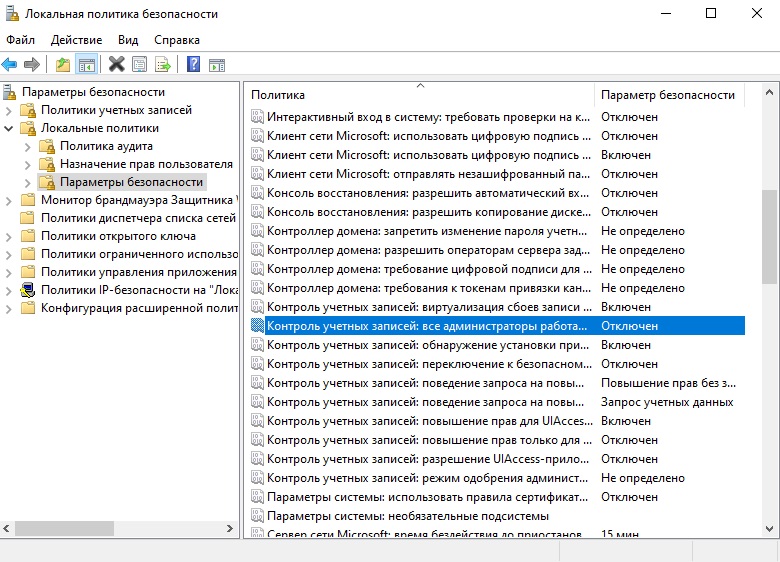Click the policy list vertical scrollbar thumb
Viewport: 780px width, 562px height.
(x=769, y=237)
